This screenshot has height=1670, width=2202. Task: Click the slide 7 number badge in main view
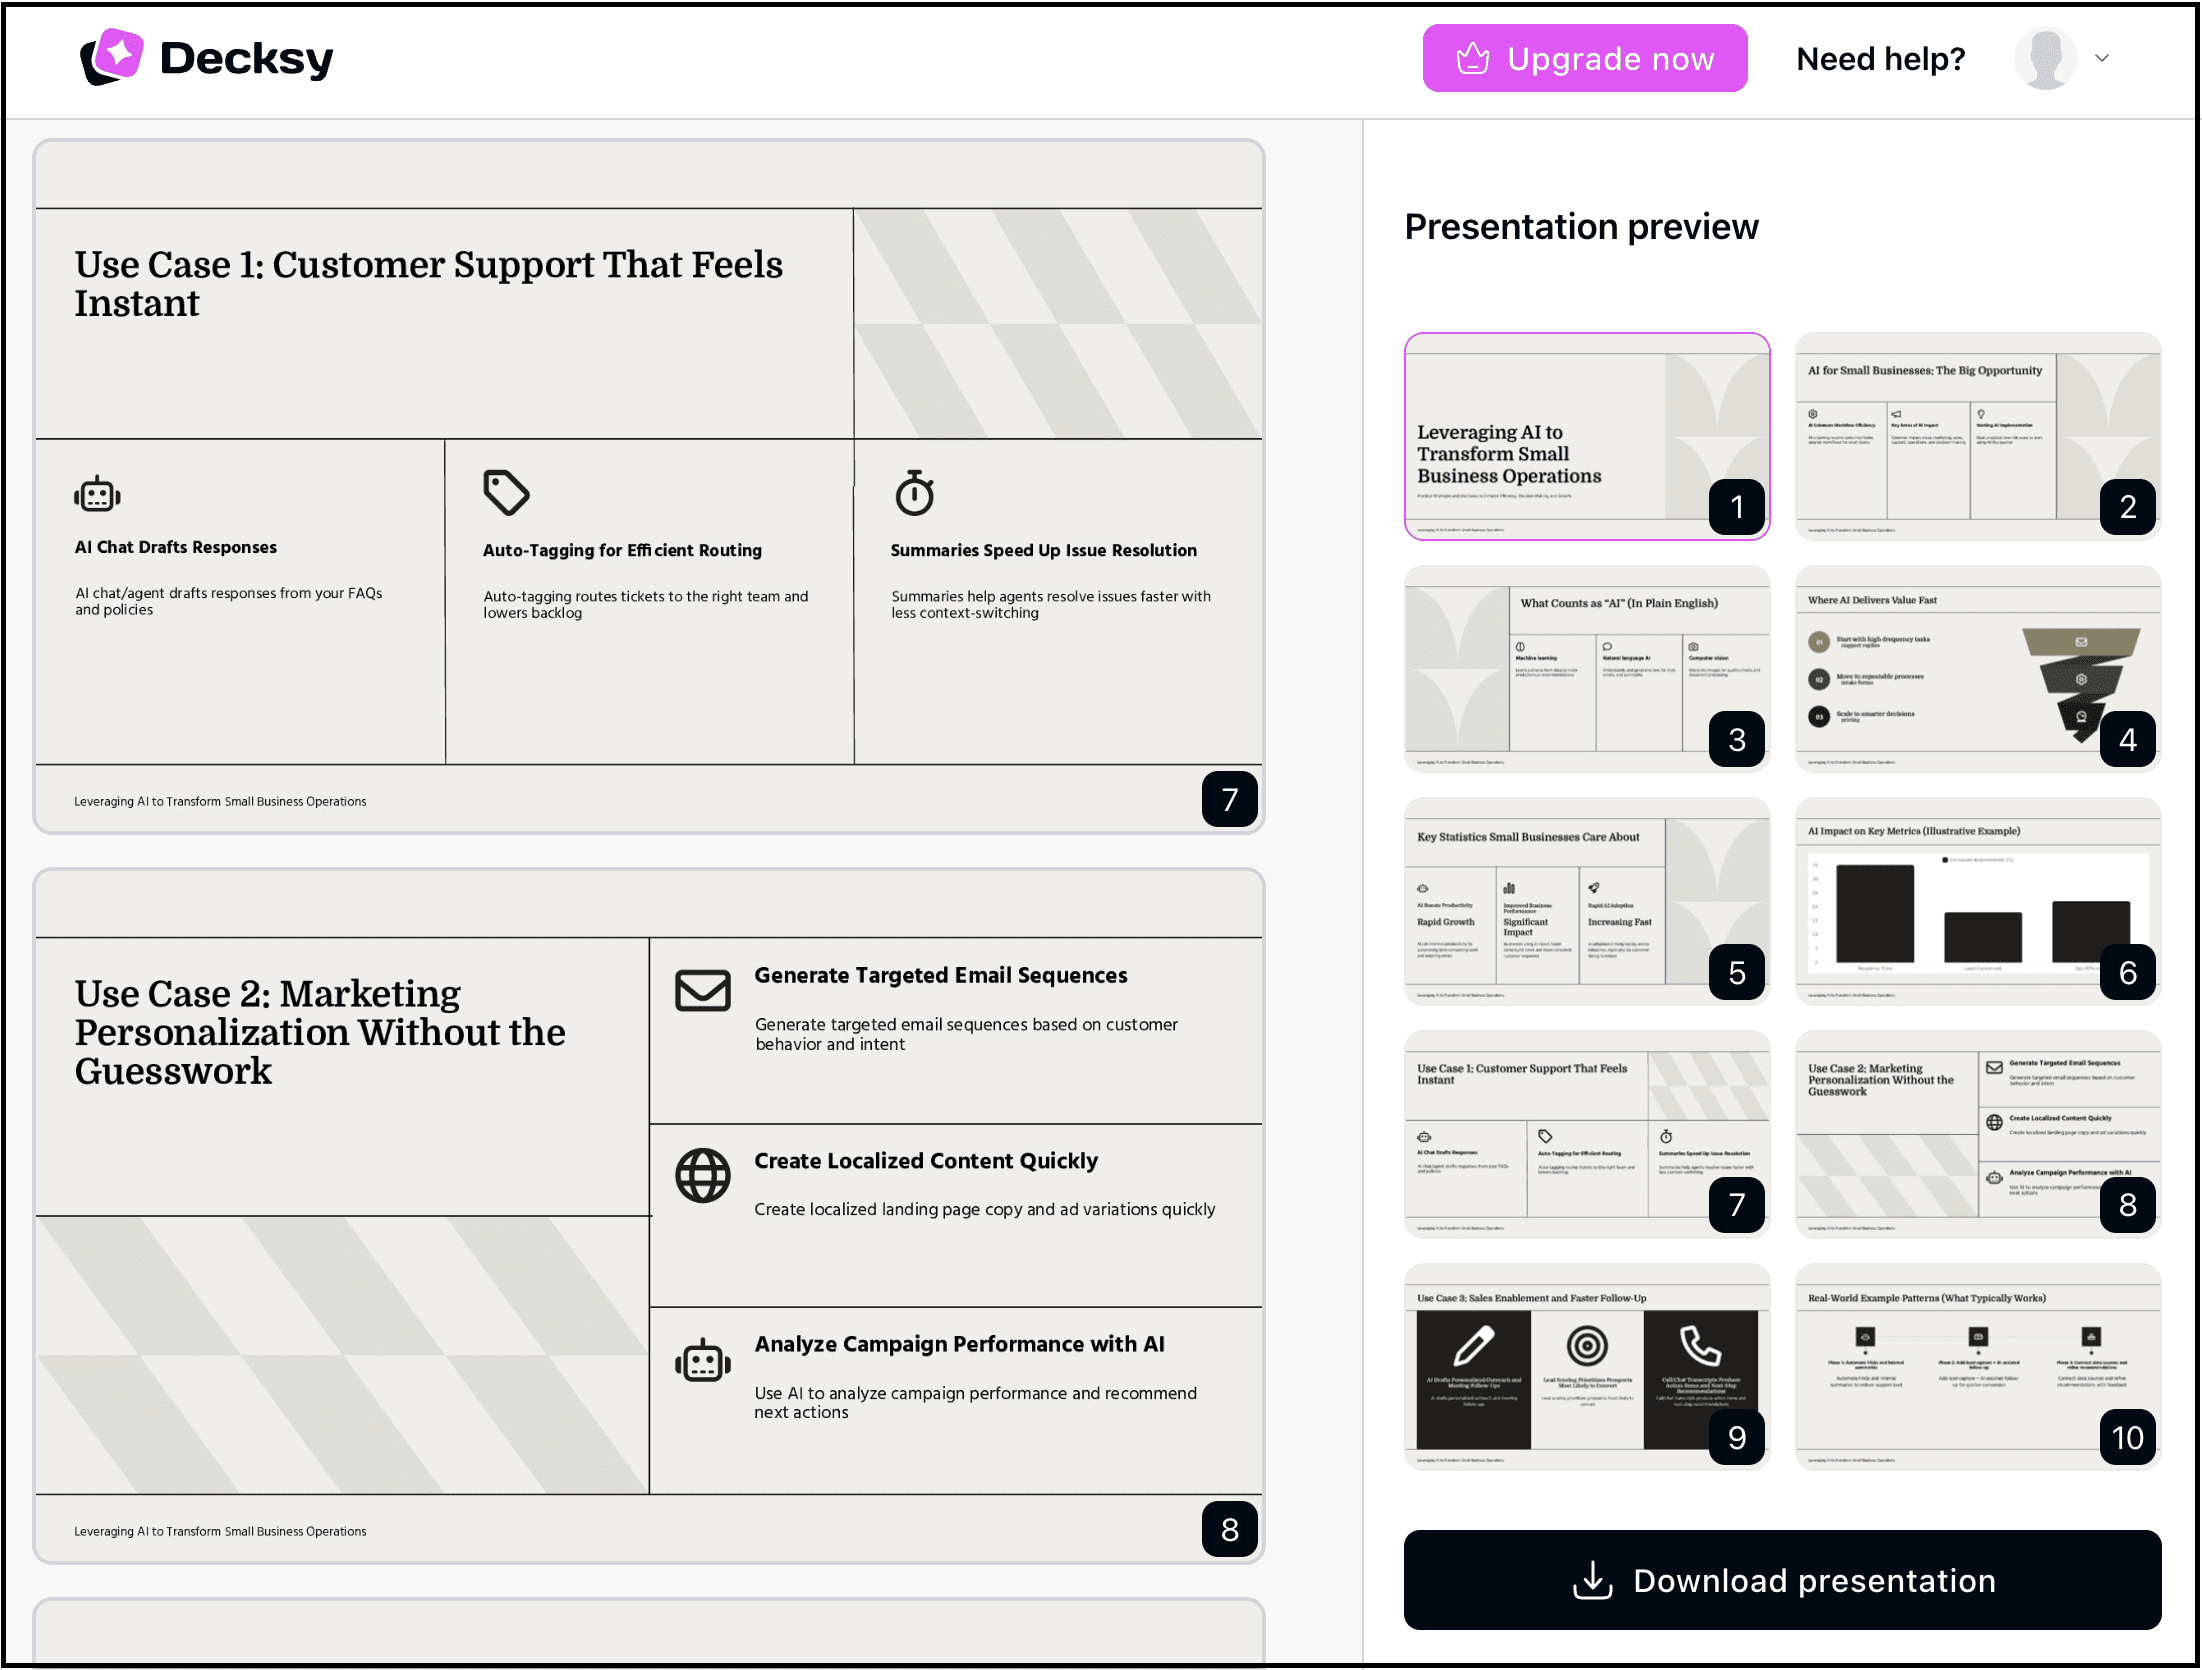click(x=1229, y=798)
